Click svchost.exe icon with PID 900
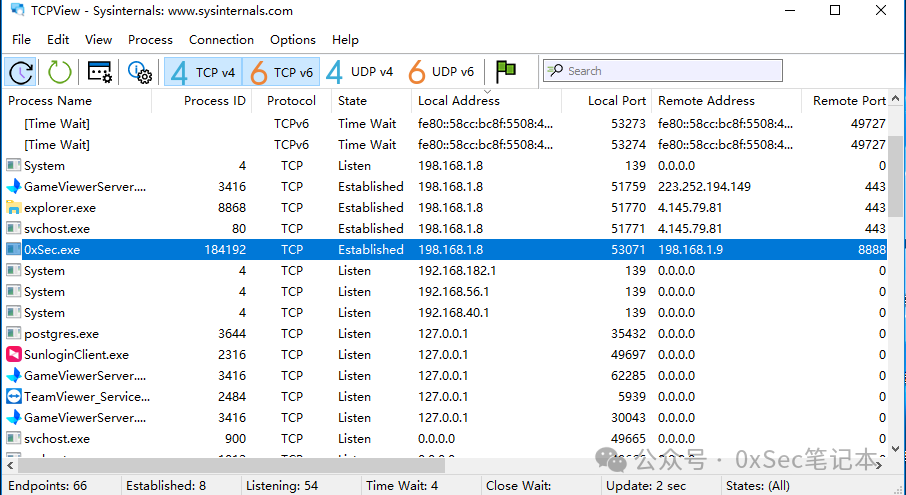This screenshot has width=906, height=495. click(x=13, y=438)
